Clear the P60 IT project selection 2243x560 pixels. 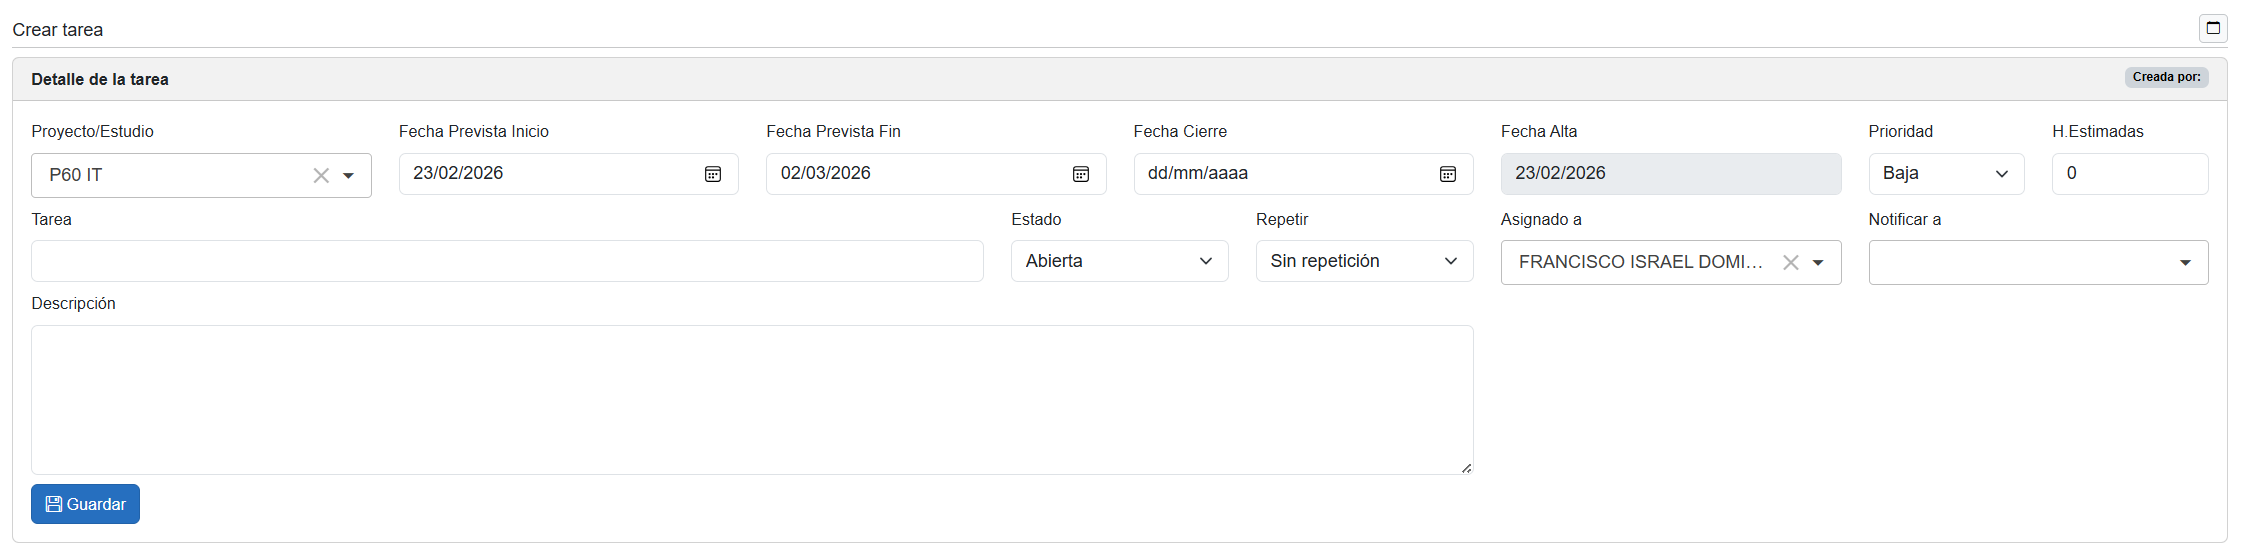[321, 176]
